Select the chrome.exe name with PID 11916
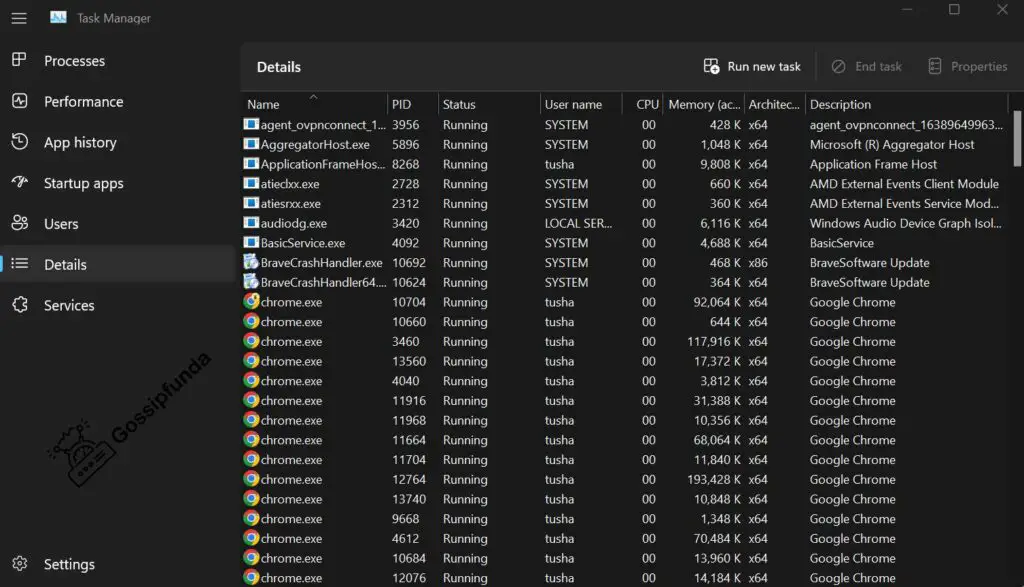The width and height of the screenshot is (1024, 587). click(291, 400)
